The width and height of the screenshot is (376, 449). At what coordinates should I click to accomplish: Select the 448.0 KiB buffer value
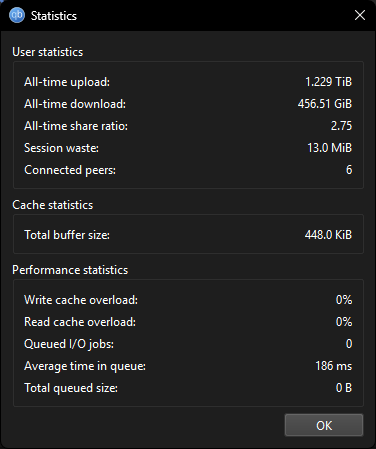point(328,235)
